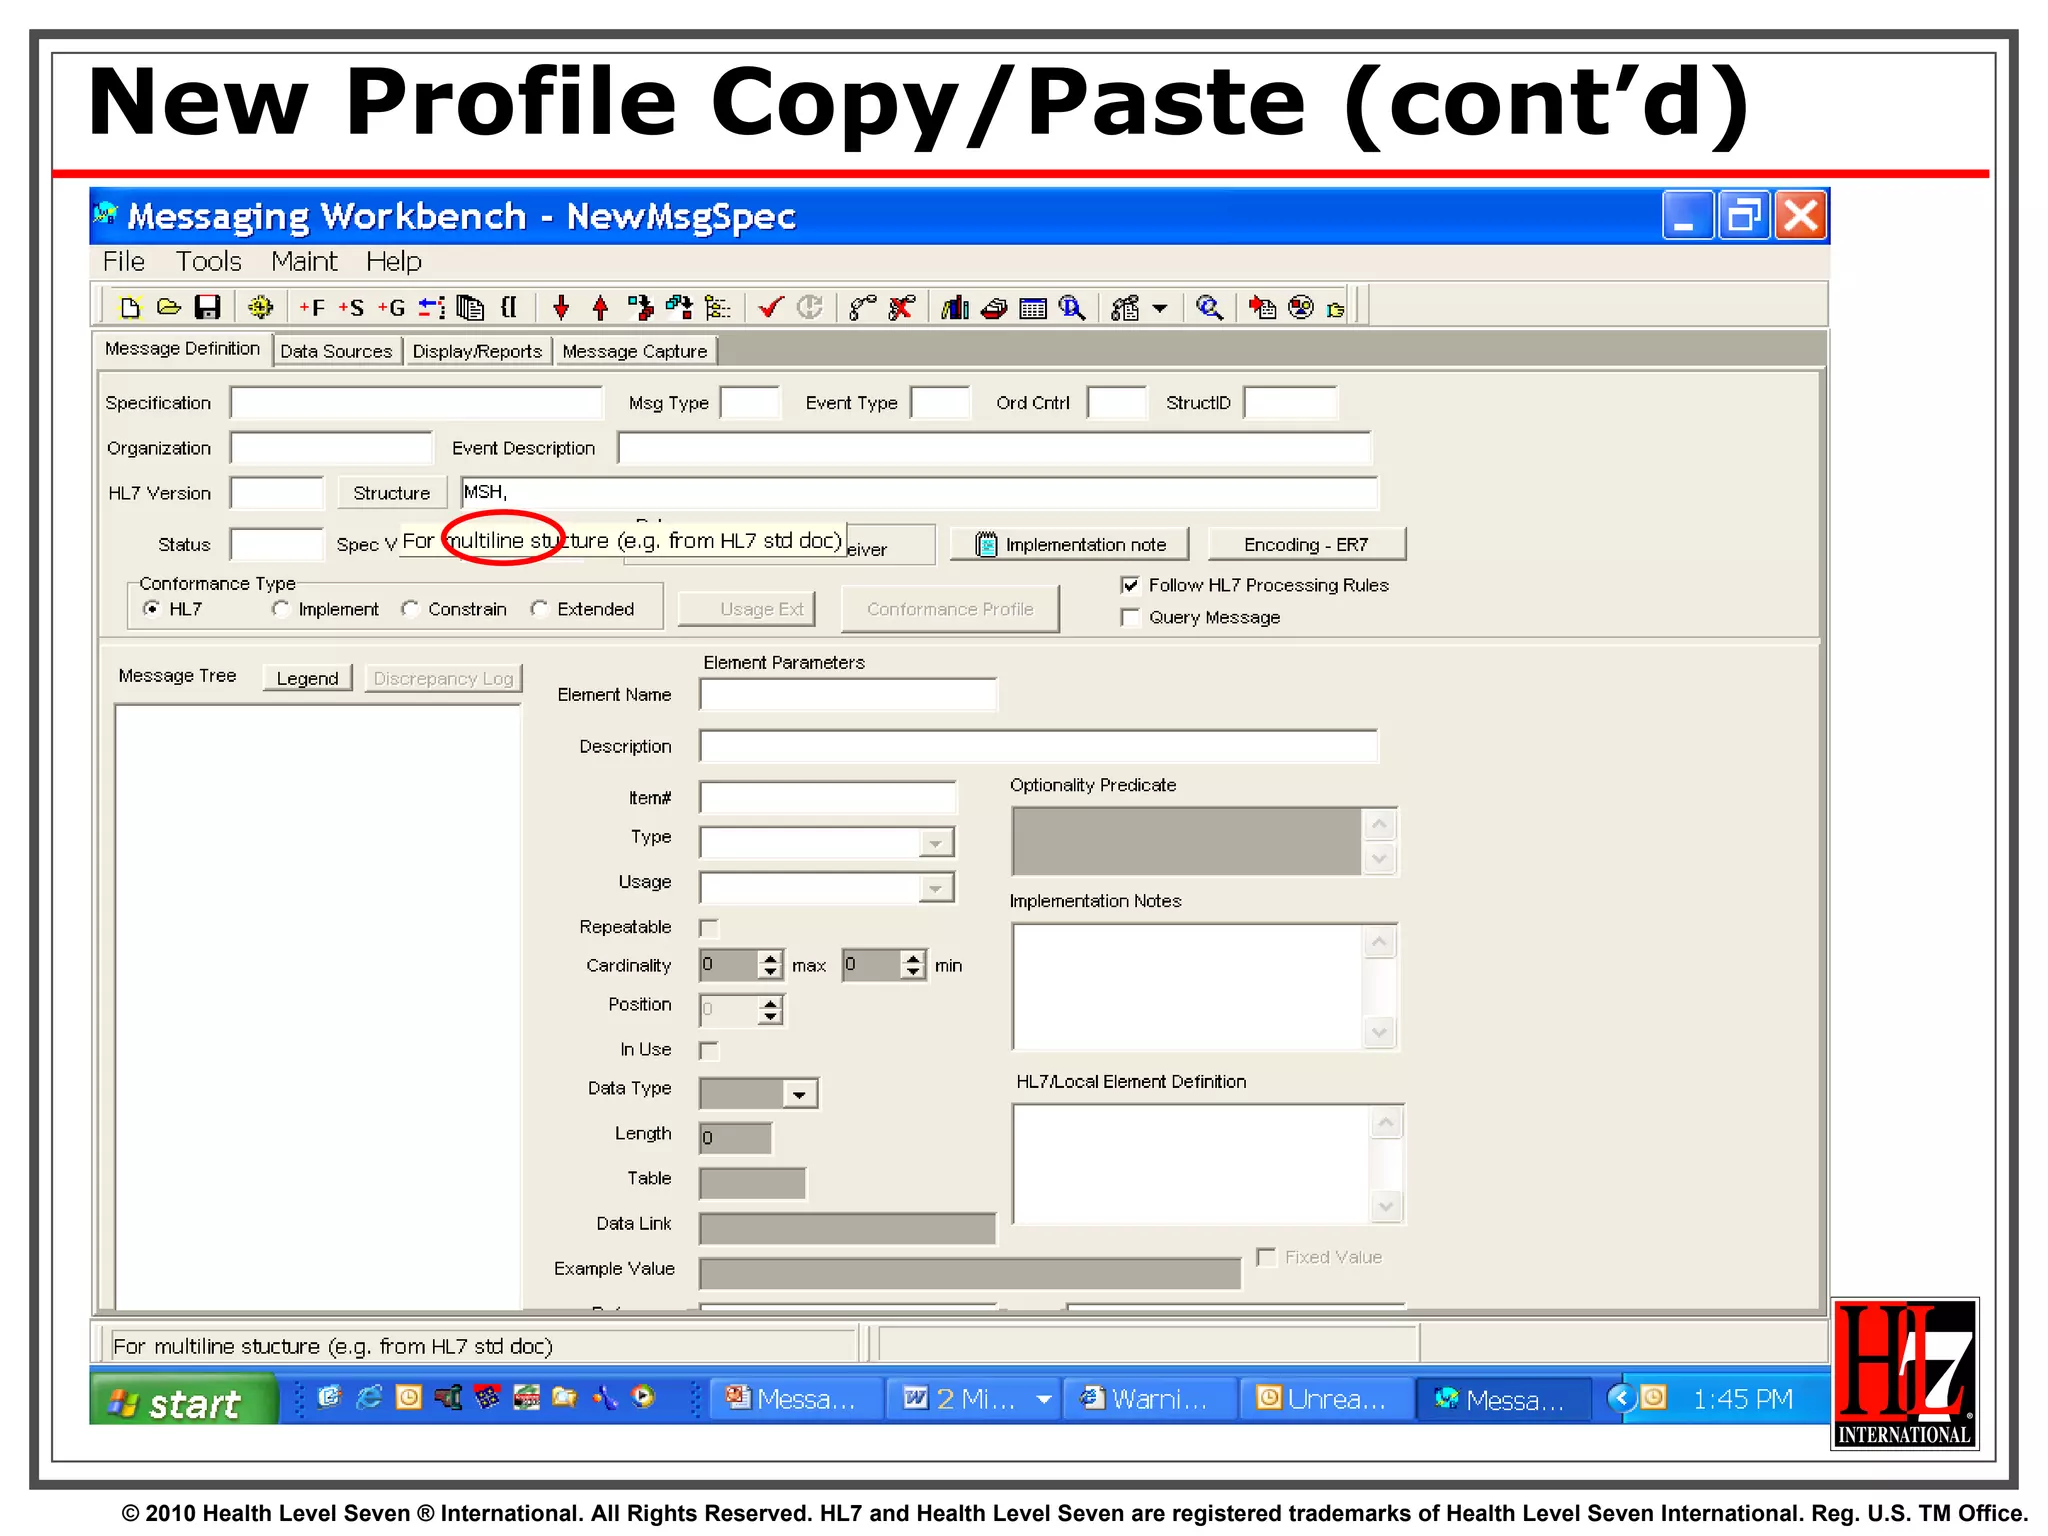Click the Open folder toolbar icon
Image resolution: width=2048 pixels, height=1536 pixels.
(168, 307)
